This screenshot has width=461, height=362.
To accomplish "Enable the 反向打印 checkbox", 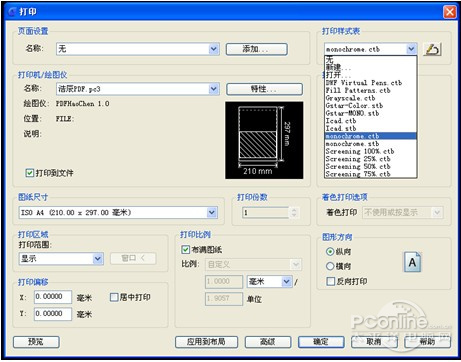I will click(330, 281).
